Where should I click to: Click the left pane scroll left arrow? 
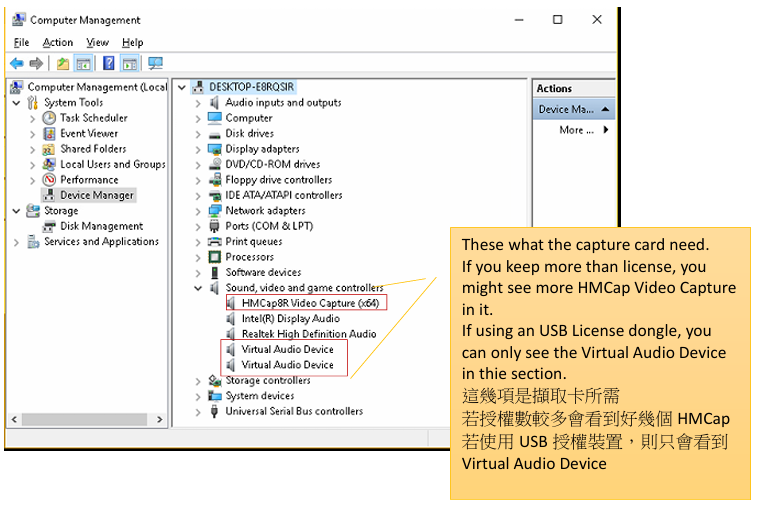click(14, 420)
